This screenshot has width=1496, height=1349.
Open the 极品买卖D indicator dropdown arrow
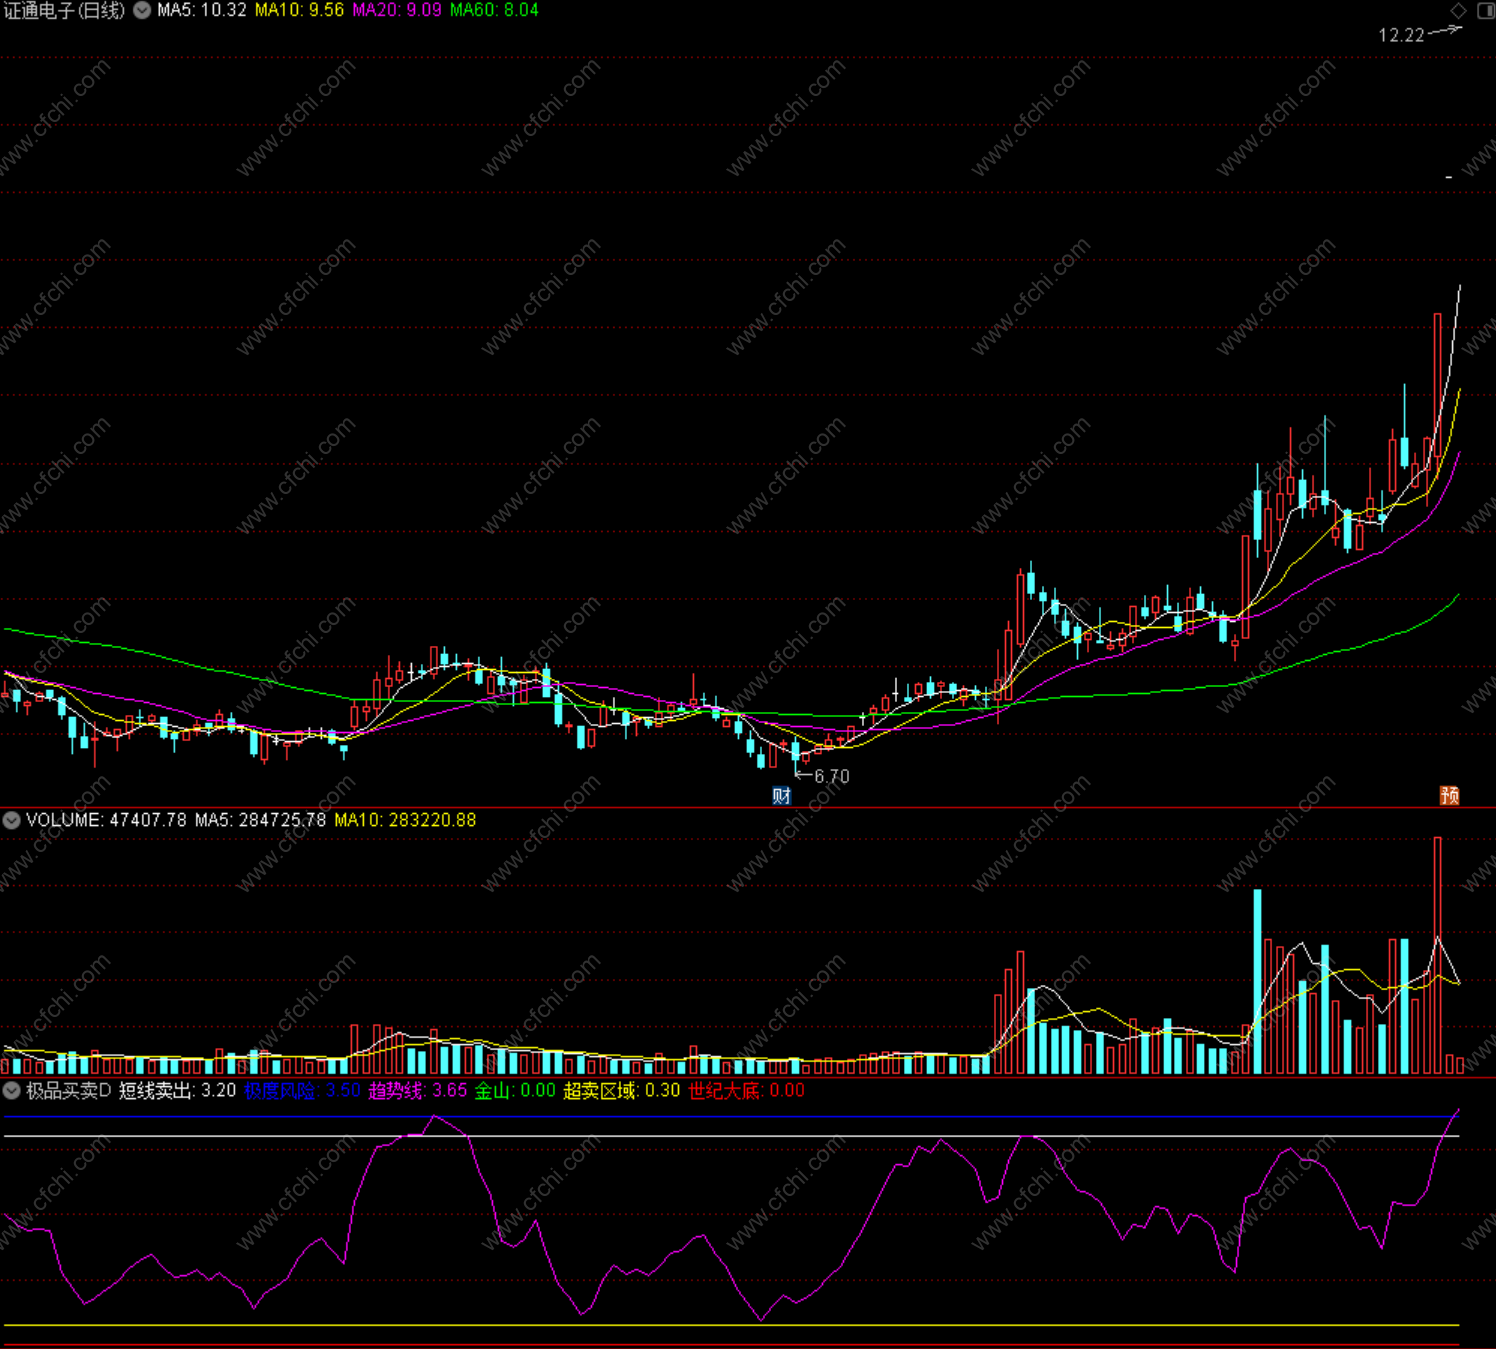tap(12, 1091)
